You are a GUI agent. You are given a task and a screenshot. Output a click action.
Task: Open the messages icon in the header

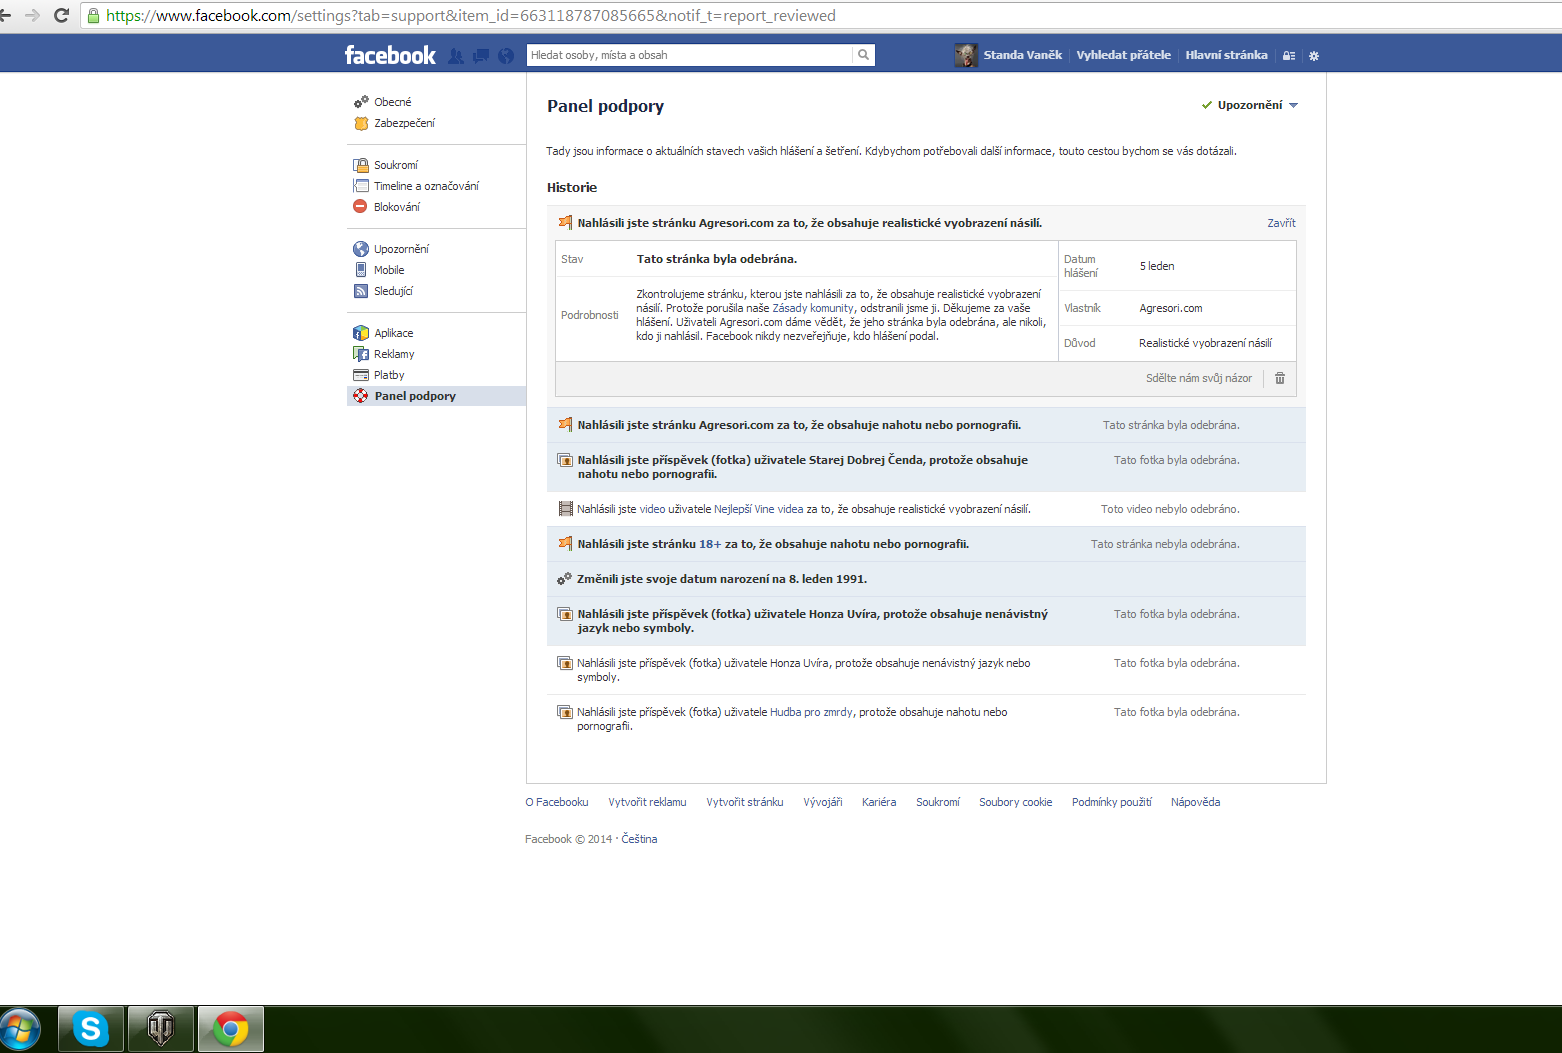tap(481, 56)
